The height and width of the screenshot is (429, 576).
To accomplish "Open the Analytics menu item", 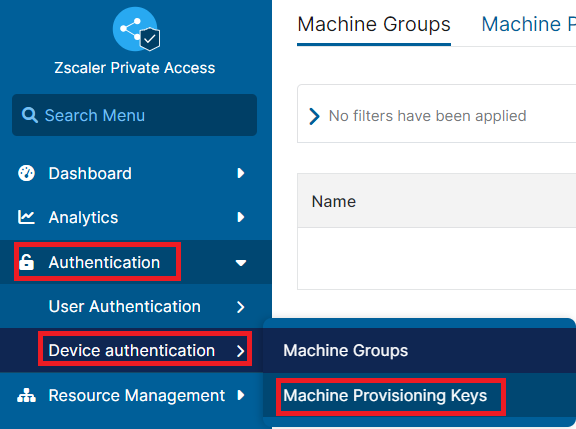I will click(x=136, y=217).
